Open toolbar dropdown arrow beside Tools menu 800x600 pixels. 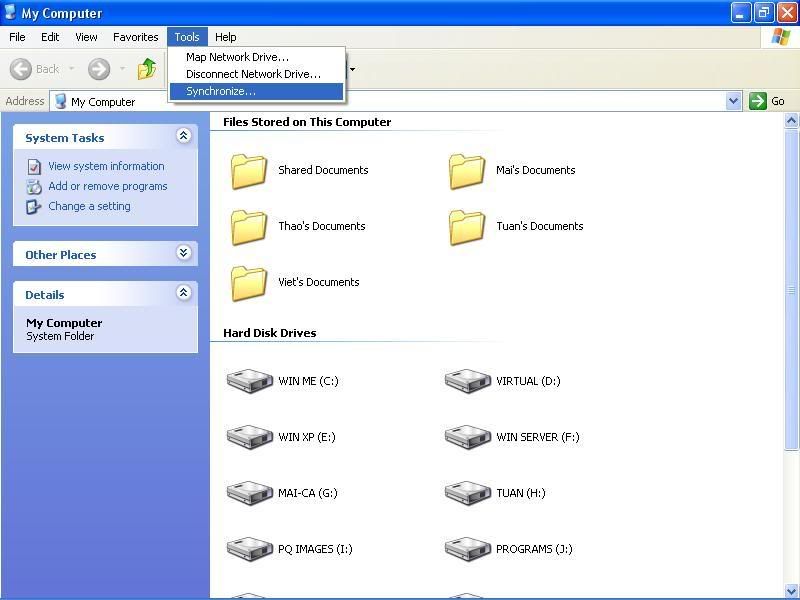[x=352, y=69]
